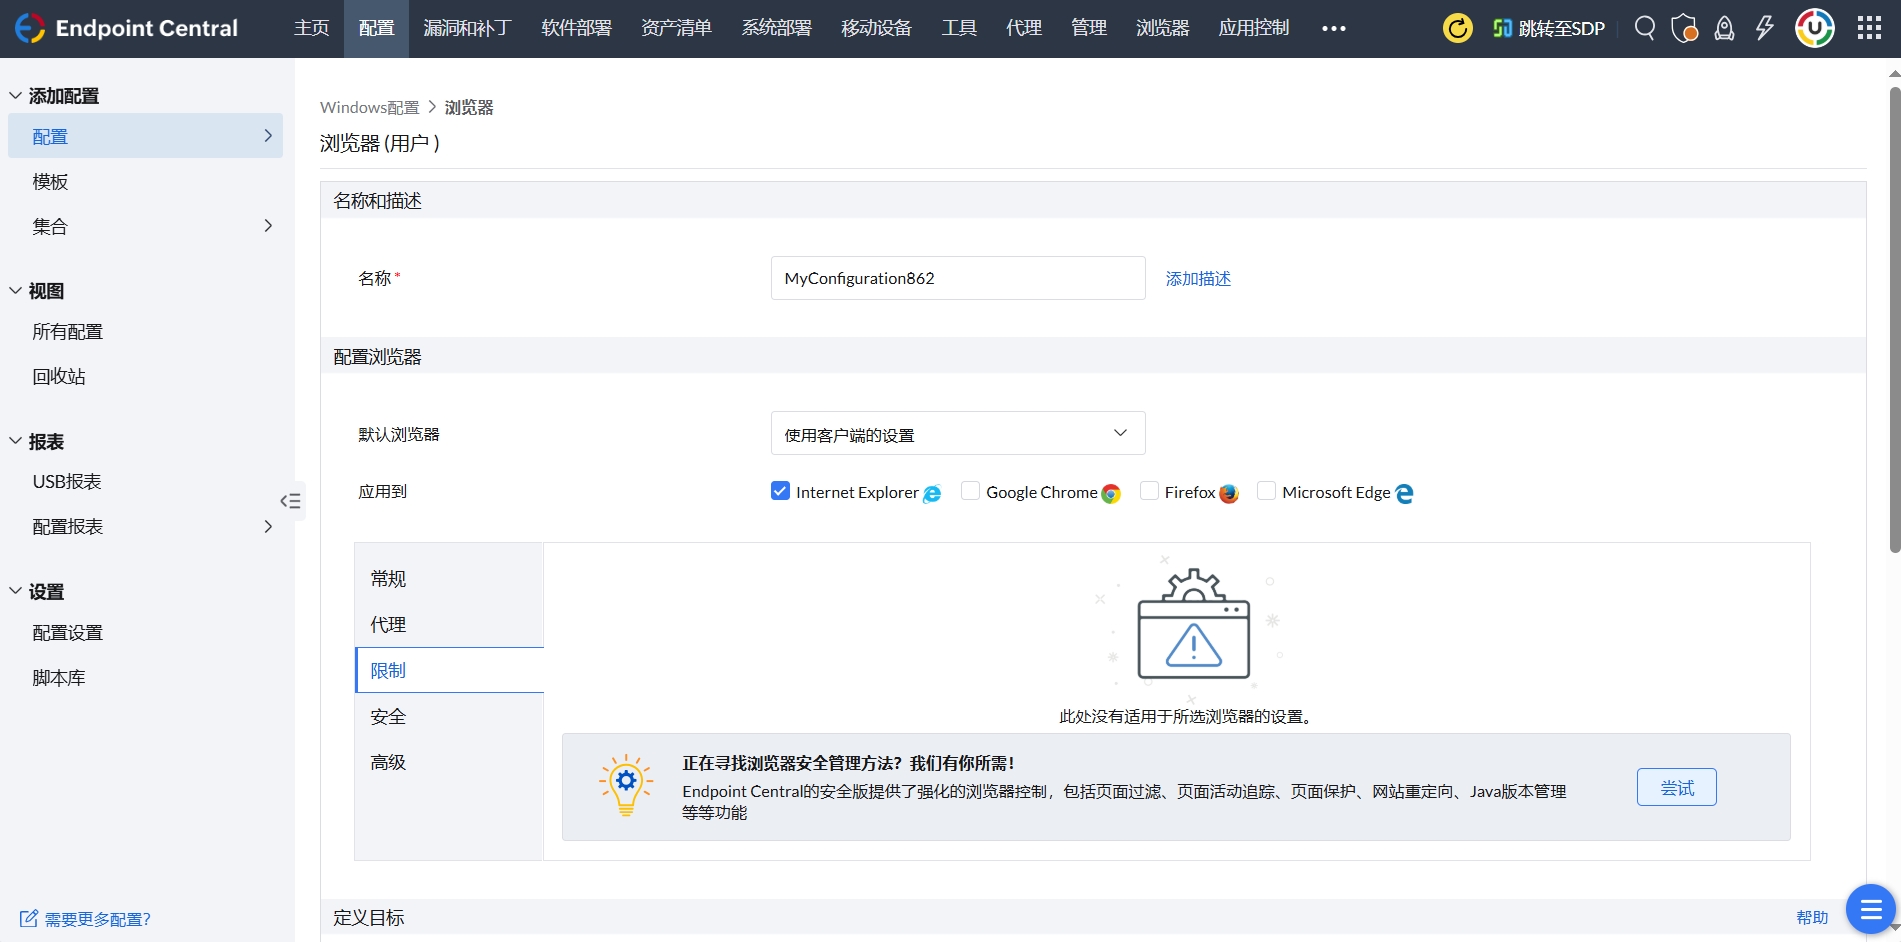This screenshot has width=1901, height=942.
Task: Switch to the 安全 tab
Action: 388,717
